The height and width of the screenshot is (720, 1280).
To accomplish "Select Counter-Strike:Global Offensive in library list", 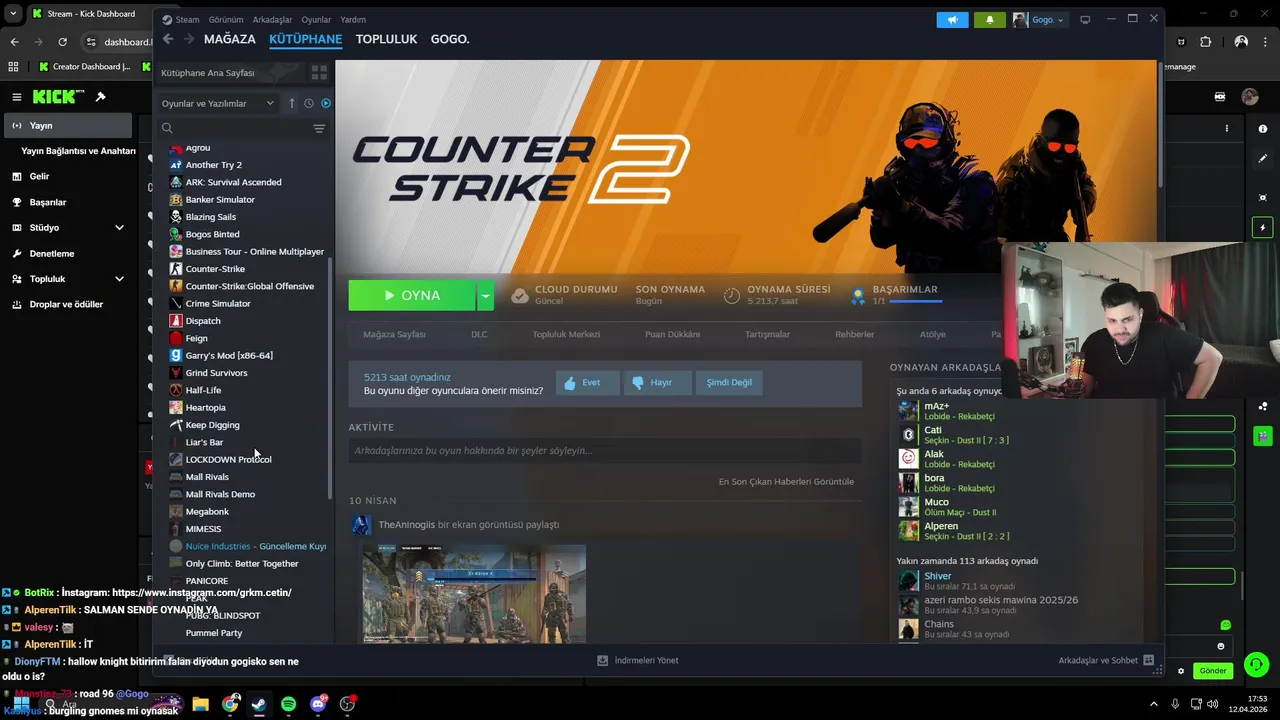I will coord(249,286).
